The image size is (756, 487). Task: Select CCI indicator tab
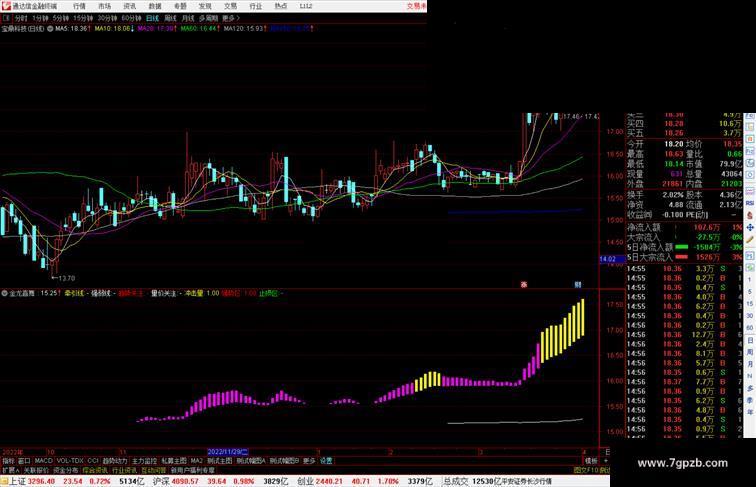pyautogui.click(x=93, y=461)
